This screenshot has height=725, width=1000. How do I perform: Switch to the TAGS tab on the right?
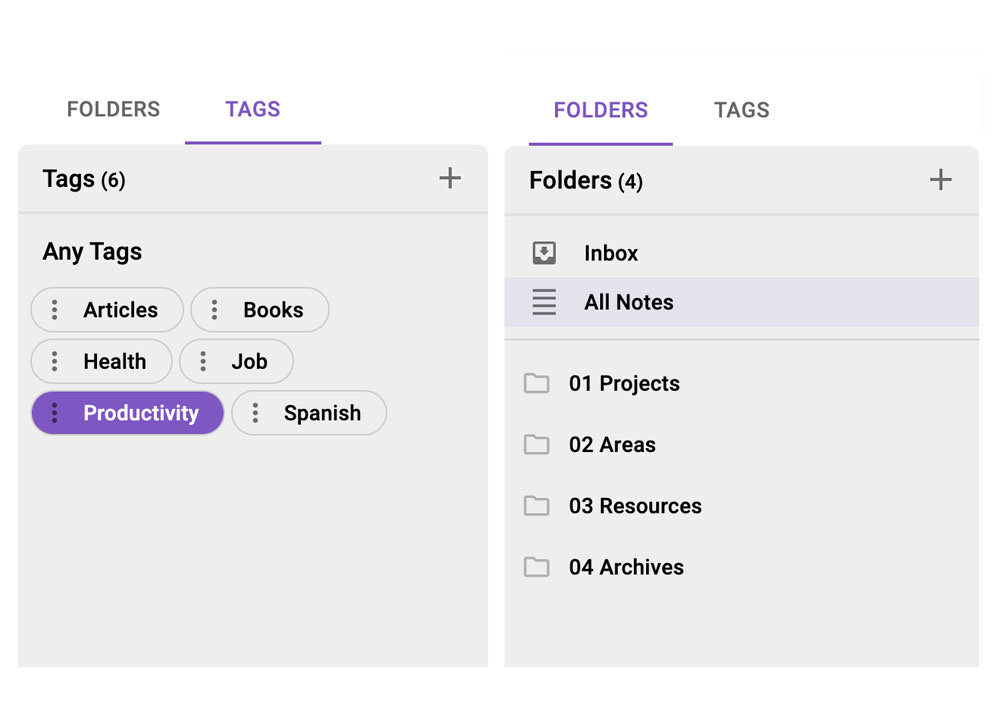pyautogui.click(x=741, y=110)
